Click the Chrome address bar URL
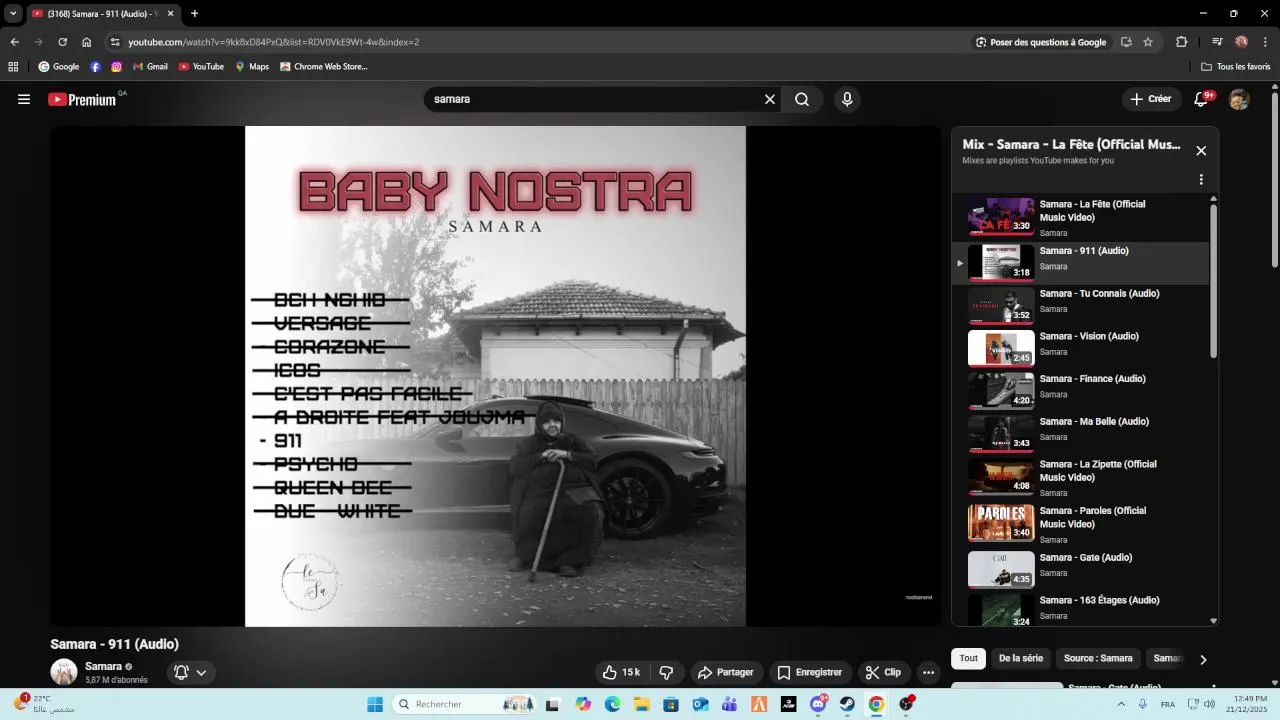 (x=273, y=42)
